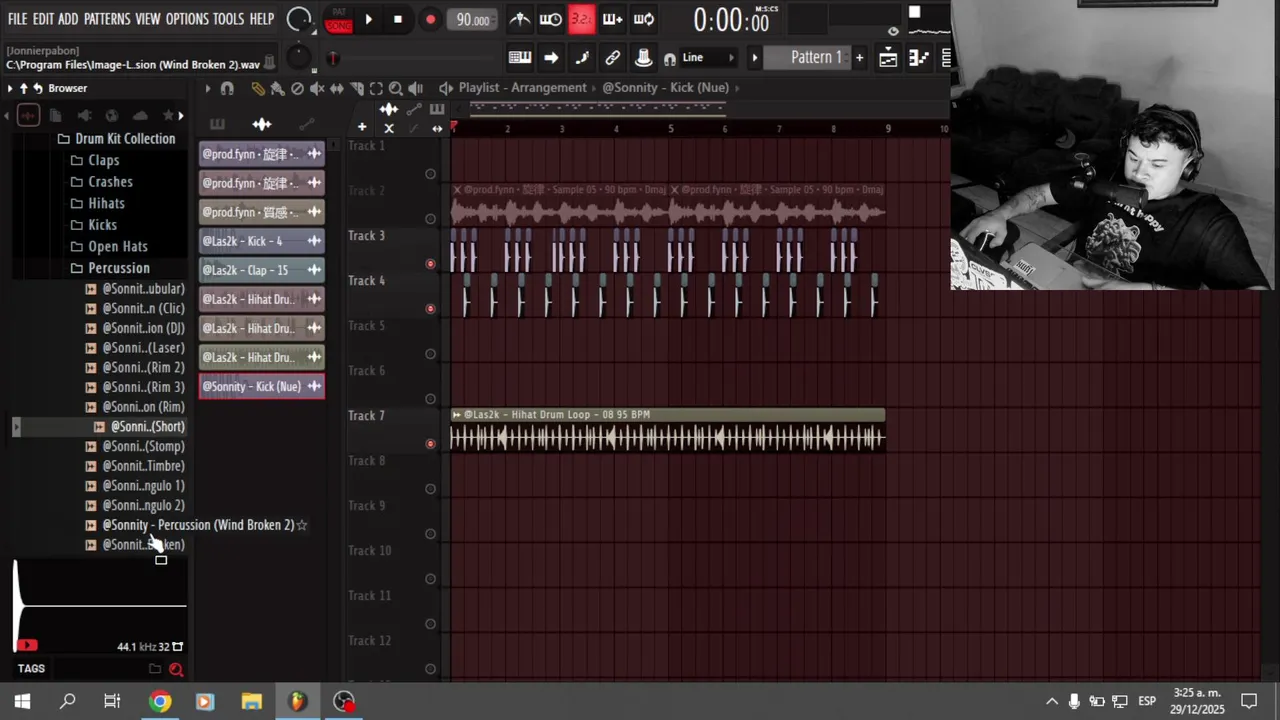1280x720 pixels.
Task: Click the 90.000 tempo field
Action: point(473,20)
